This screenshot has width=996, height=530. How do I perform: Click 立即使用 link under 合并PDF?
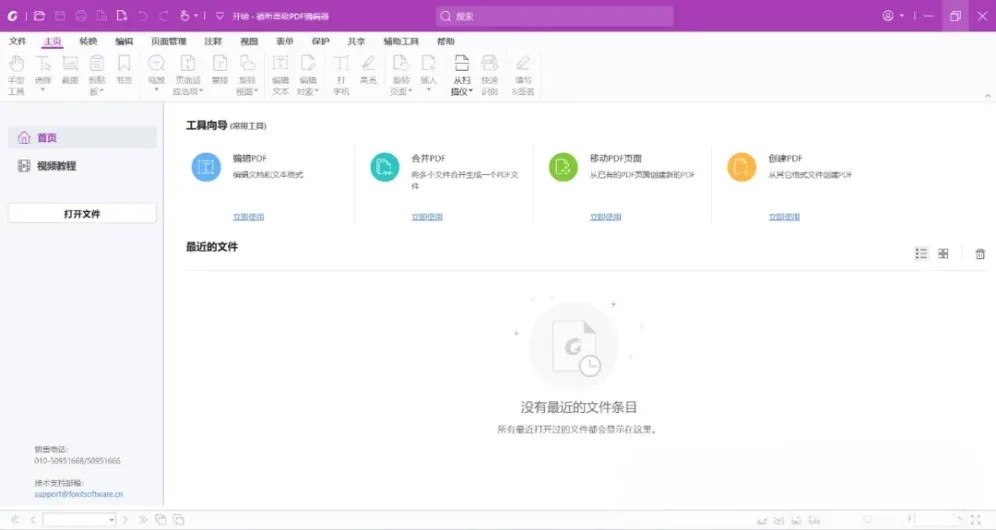pos(427,217)
